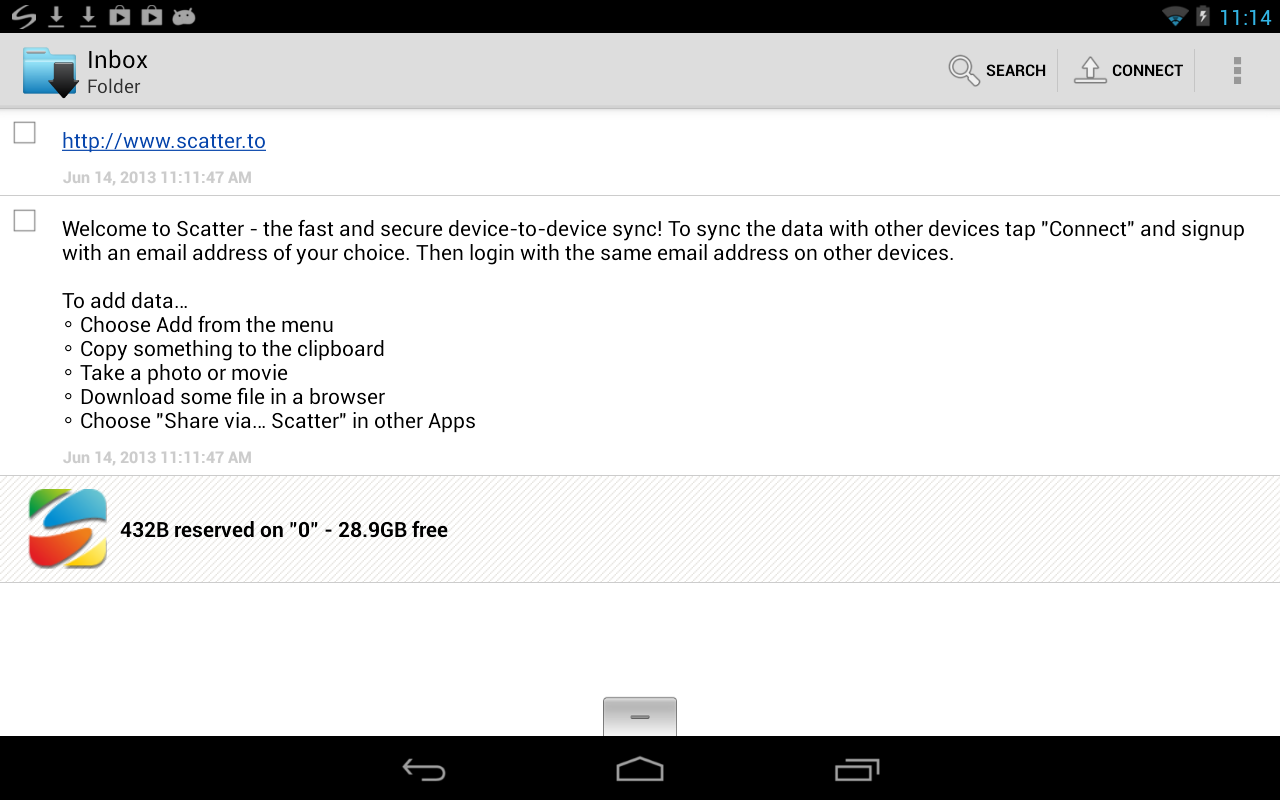Tap the Android robot status bar icon
1280x800 pixels.
pos(184,16)
